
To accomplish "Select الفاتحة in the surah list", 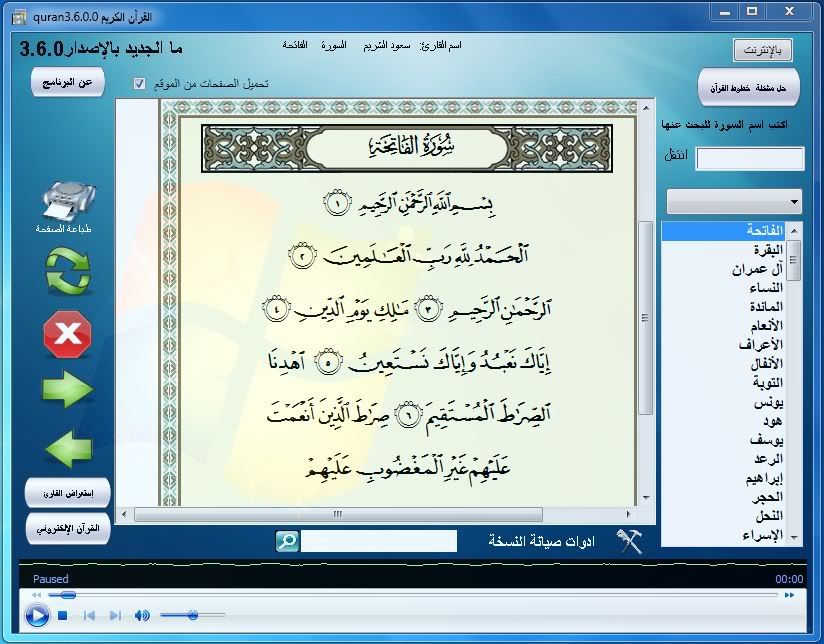I will click(x=723, y=231).
